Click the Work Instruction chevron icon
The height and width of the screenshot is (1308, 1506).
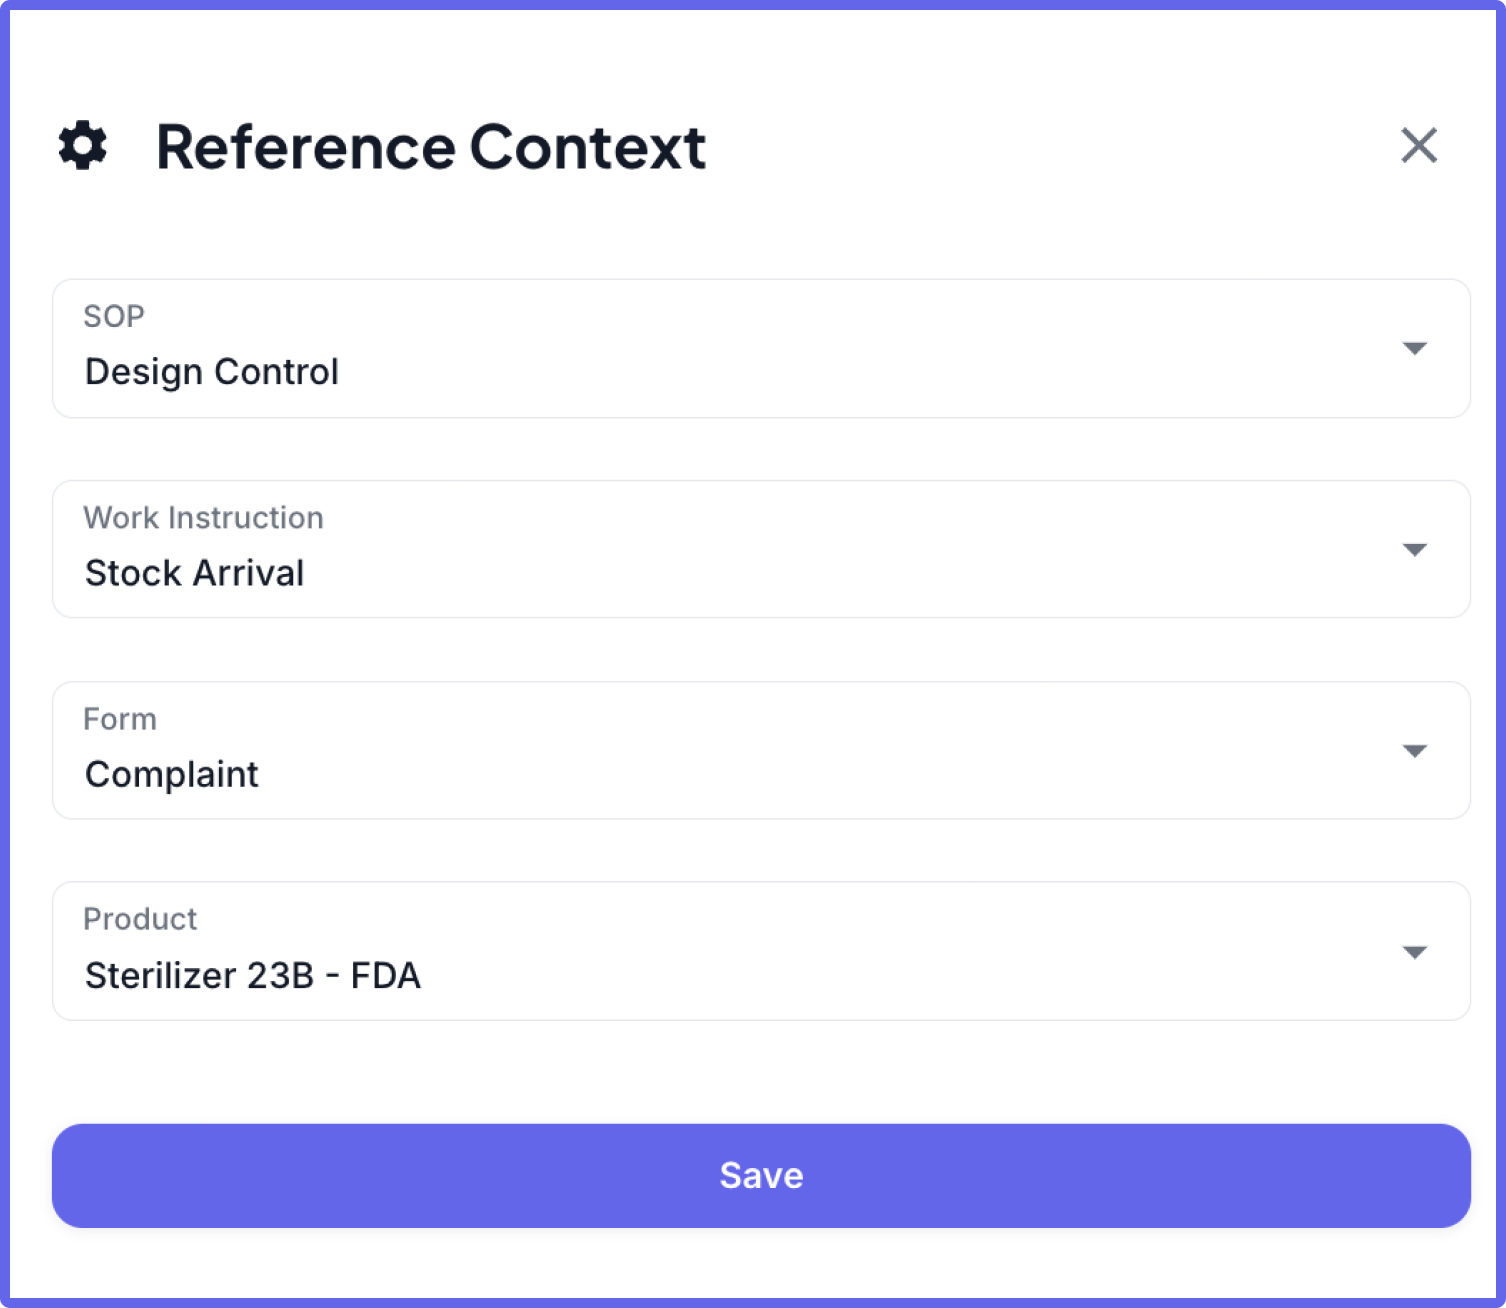tap(1414, 549)
